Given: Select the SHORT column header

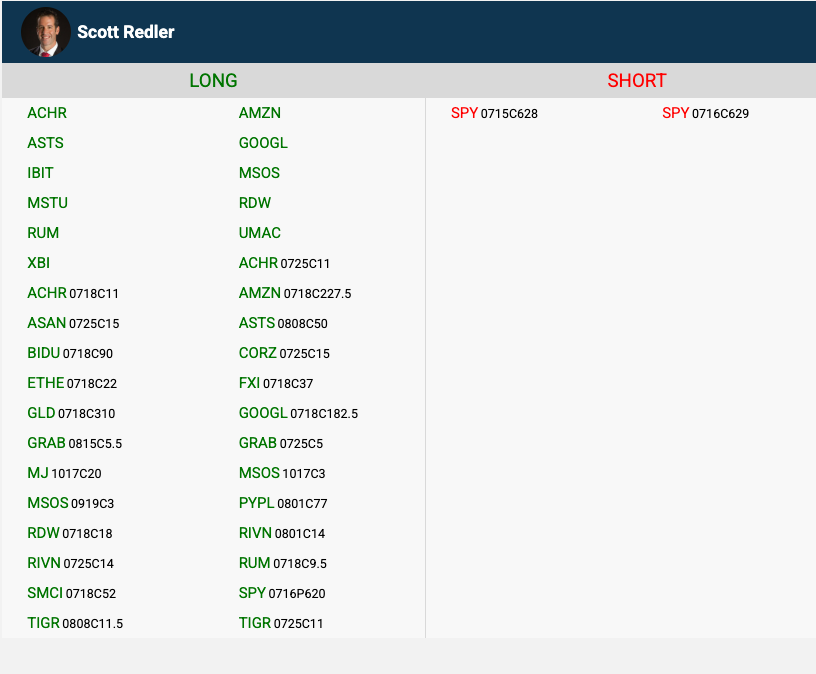Looking at the screenshot, I should click(x=636, y=81).
